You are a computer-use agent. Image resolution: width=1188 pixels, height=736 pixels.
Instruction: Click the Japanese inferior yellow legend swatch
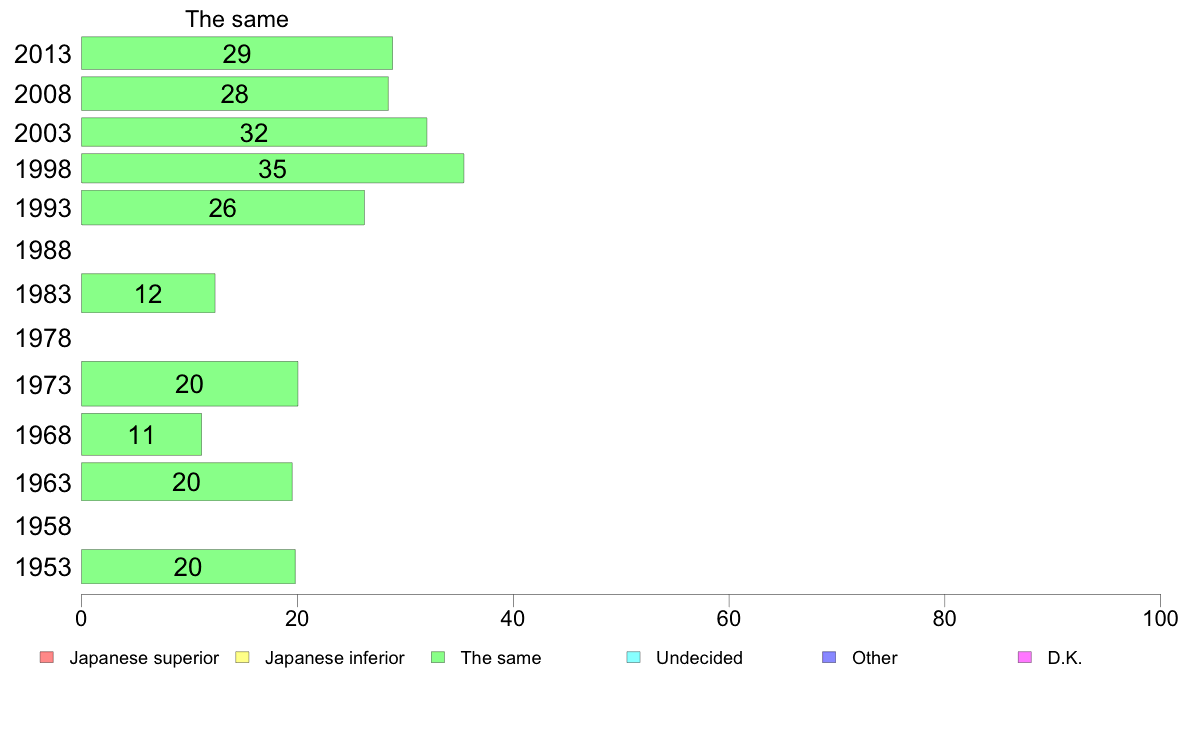point(242,657)
